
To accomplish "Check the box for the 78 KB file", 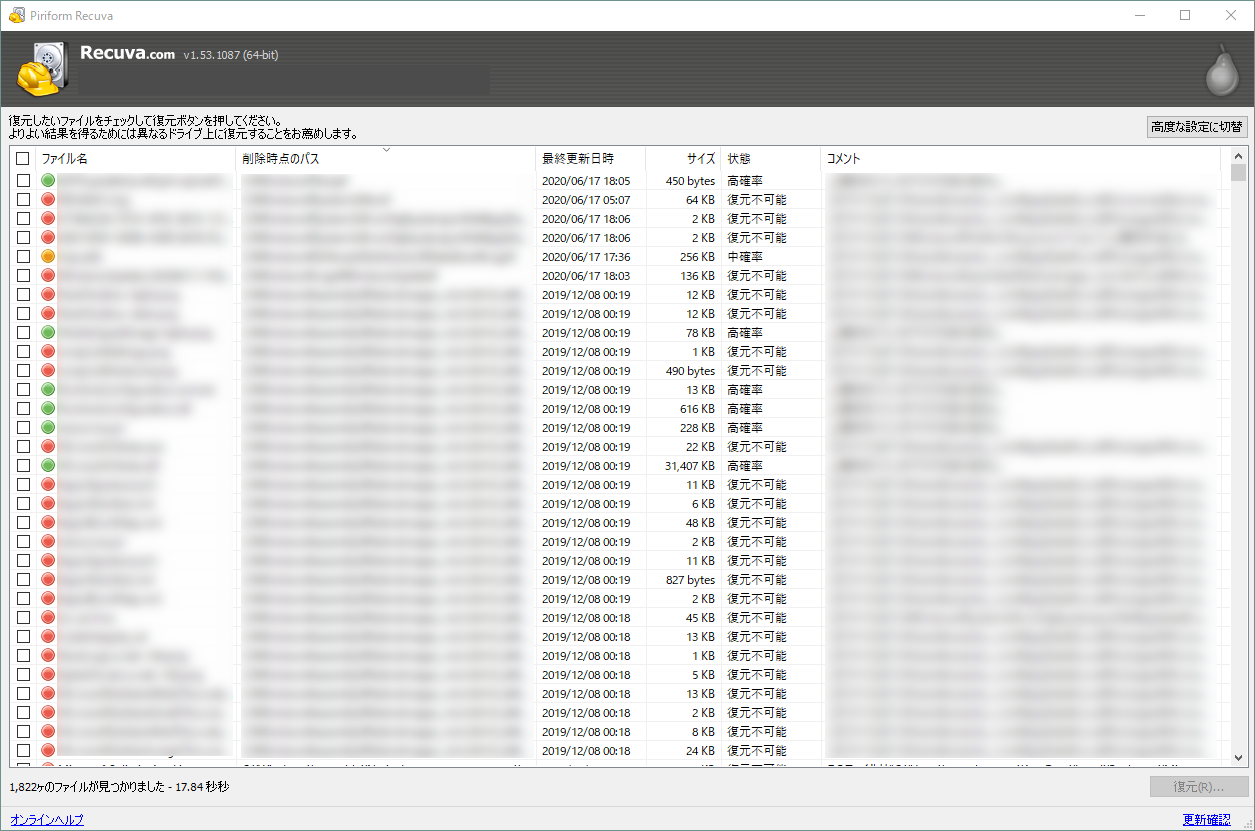I will coord(23,333).
